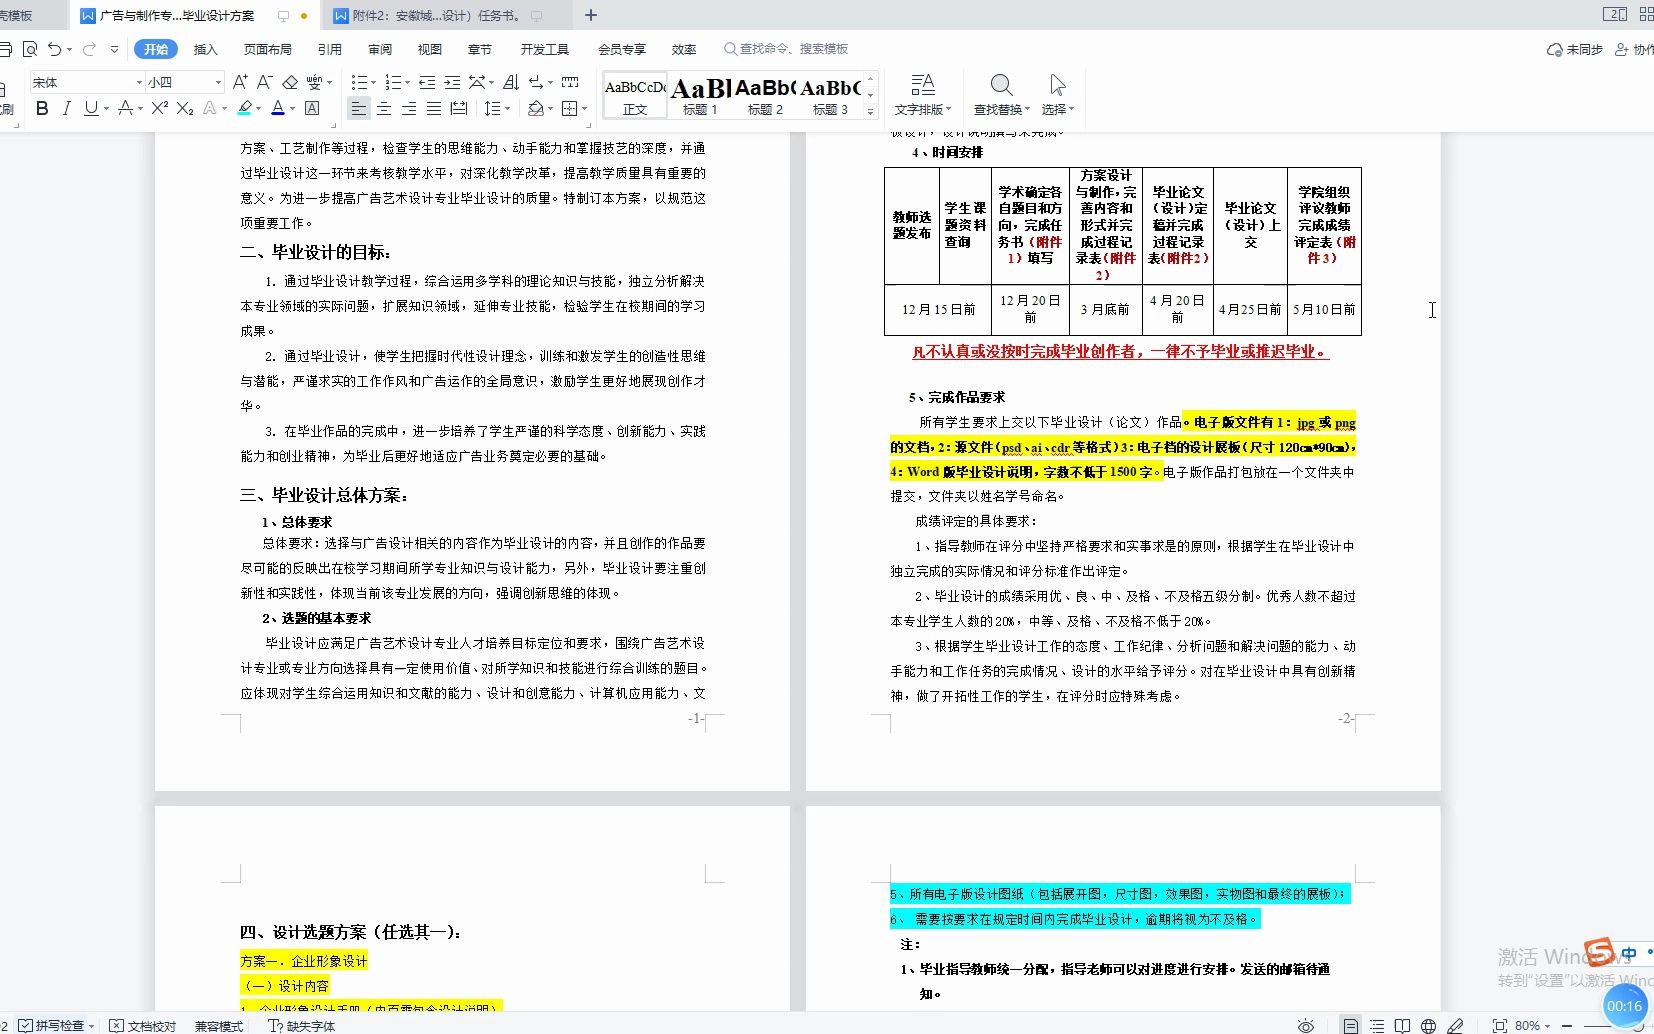Expand the line spacing dropdown
Viewport: 1654px width, 1034px height.
click(508, 108)
